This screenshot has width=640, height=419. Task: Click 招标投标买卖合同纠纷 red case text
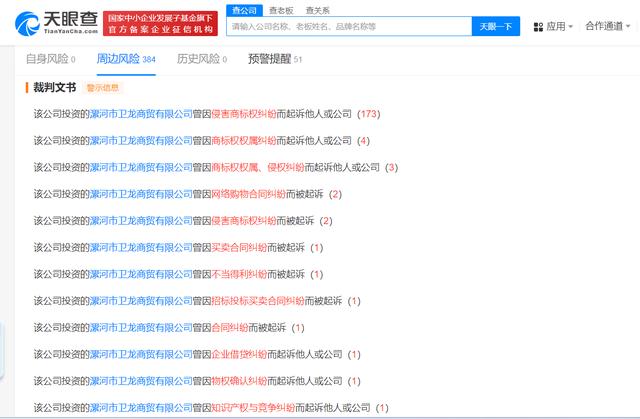[x=258, y=301]
